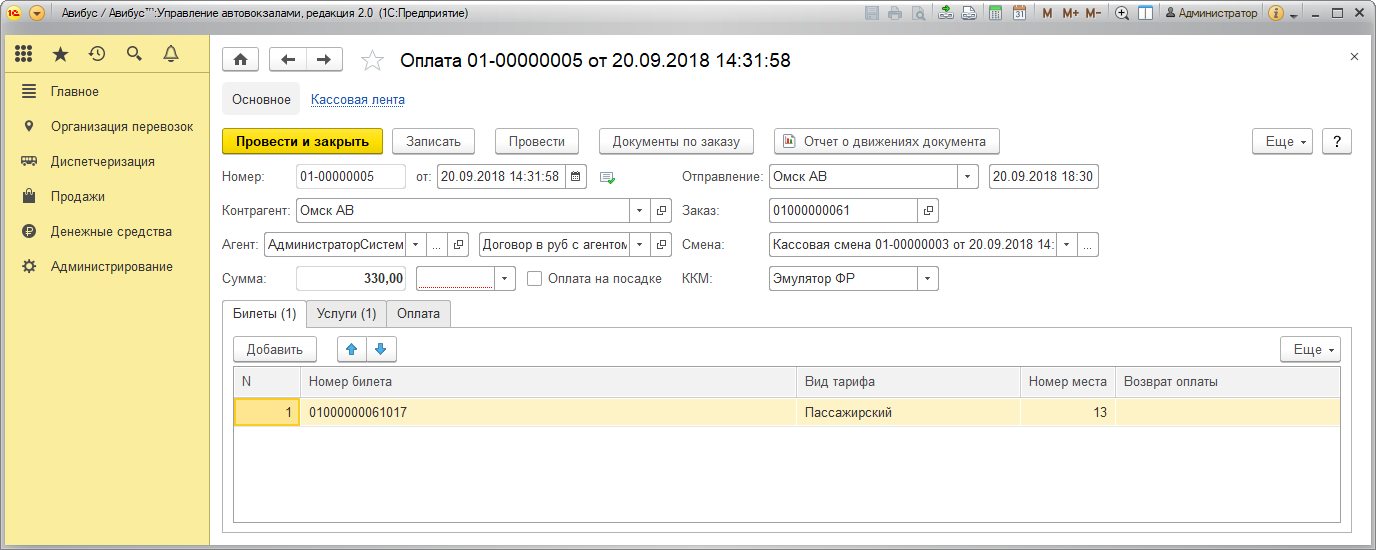
Task: Switch to the Услуги (1) tab
Action: coord(346,314)
